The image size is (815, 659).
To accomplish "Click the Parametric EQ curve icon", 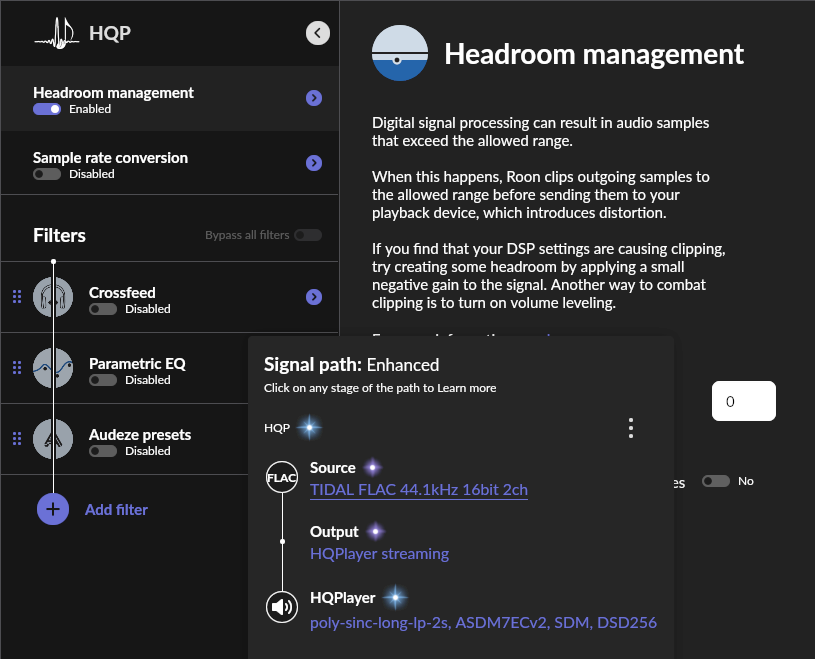I will click(x=54, y=369).
